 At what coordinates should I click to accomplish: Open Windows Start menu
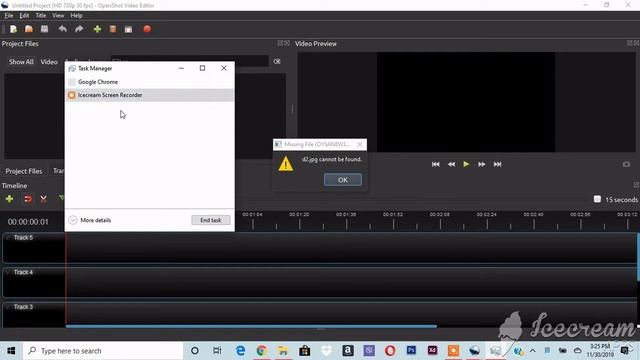tap(11, 351)
